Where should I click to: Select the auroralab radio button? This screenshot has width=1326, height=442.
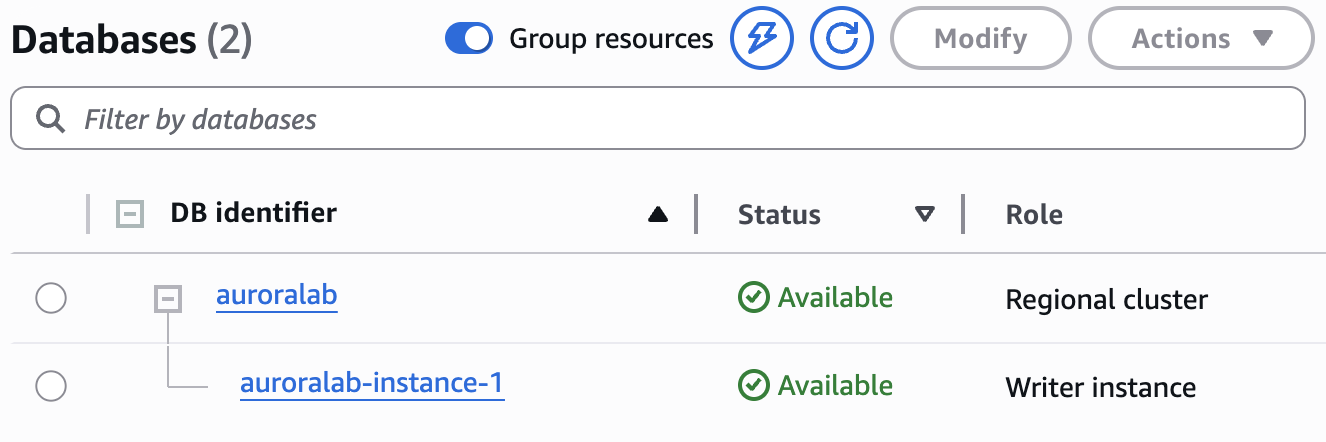coord(51,298)
